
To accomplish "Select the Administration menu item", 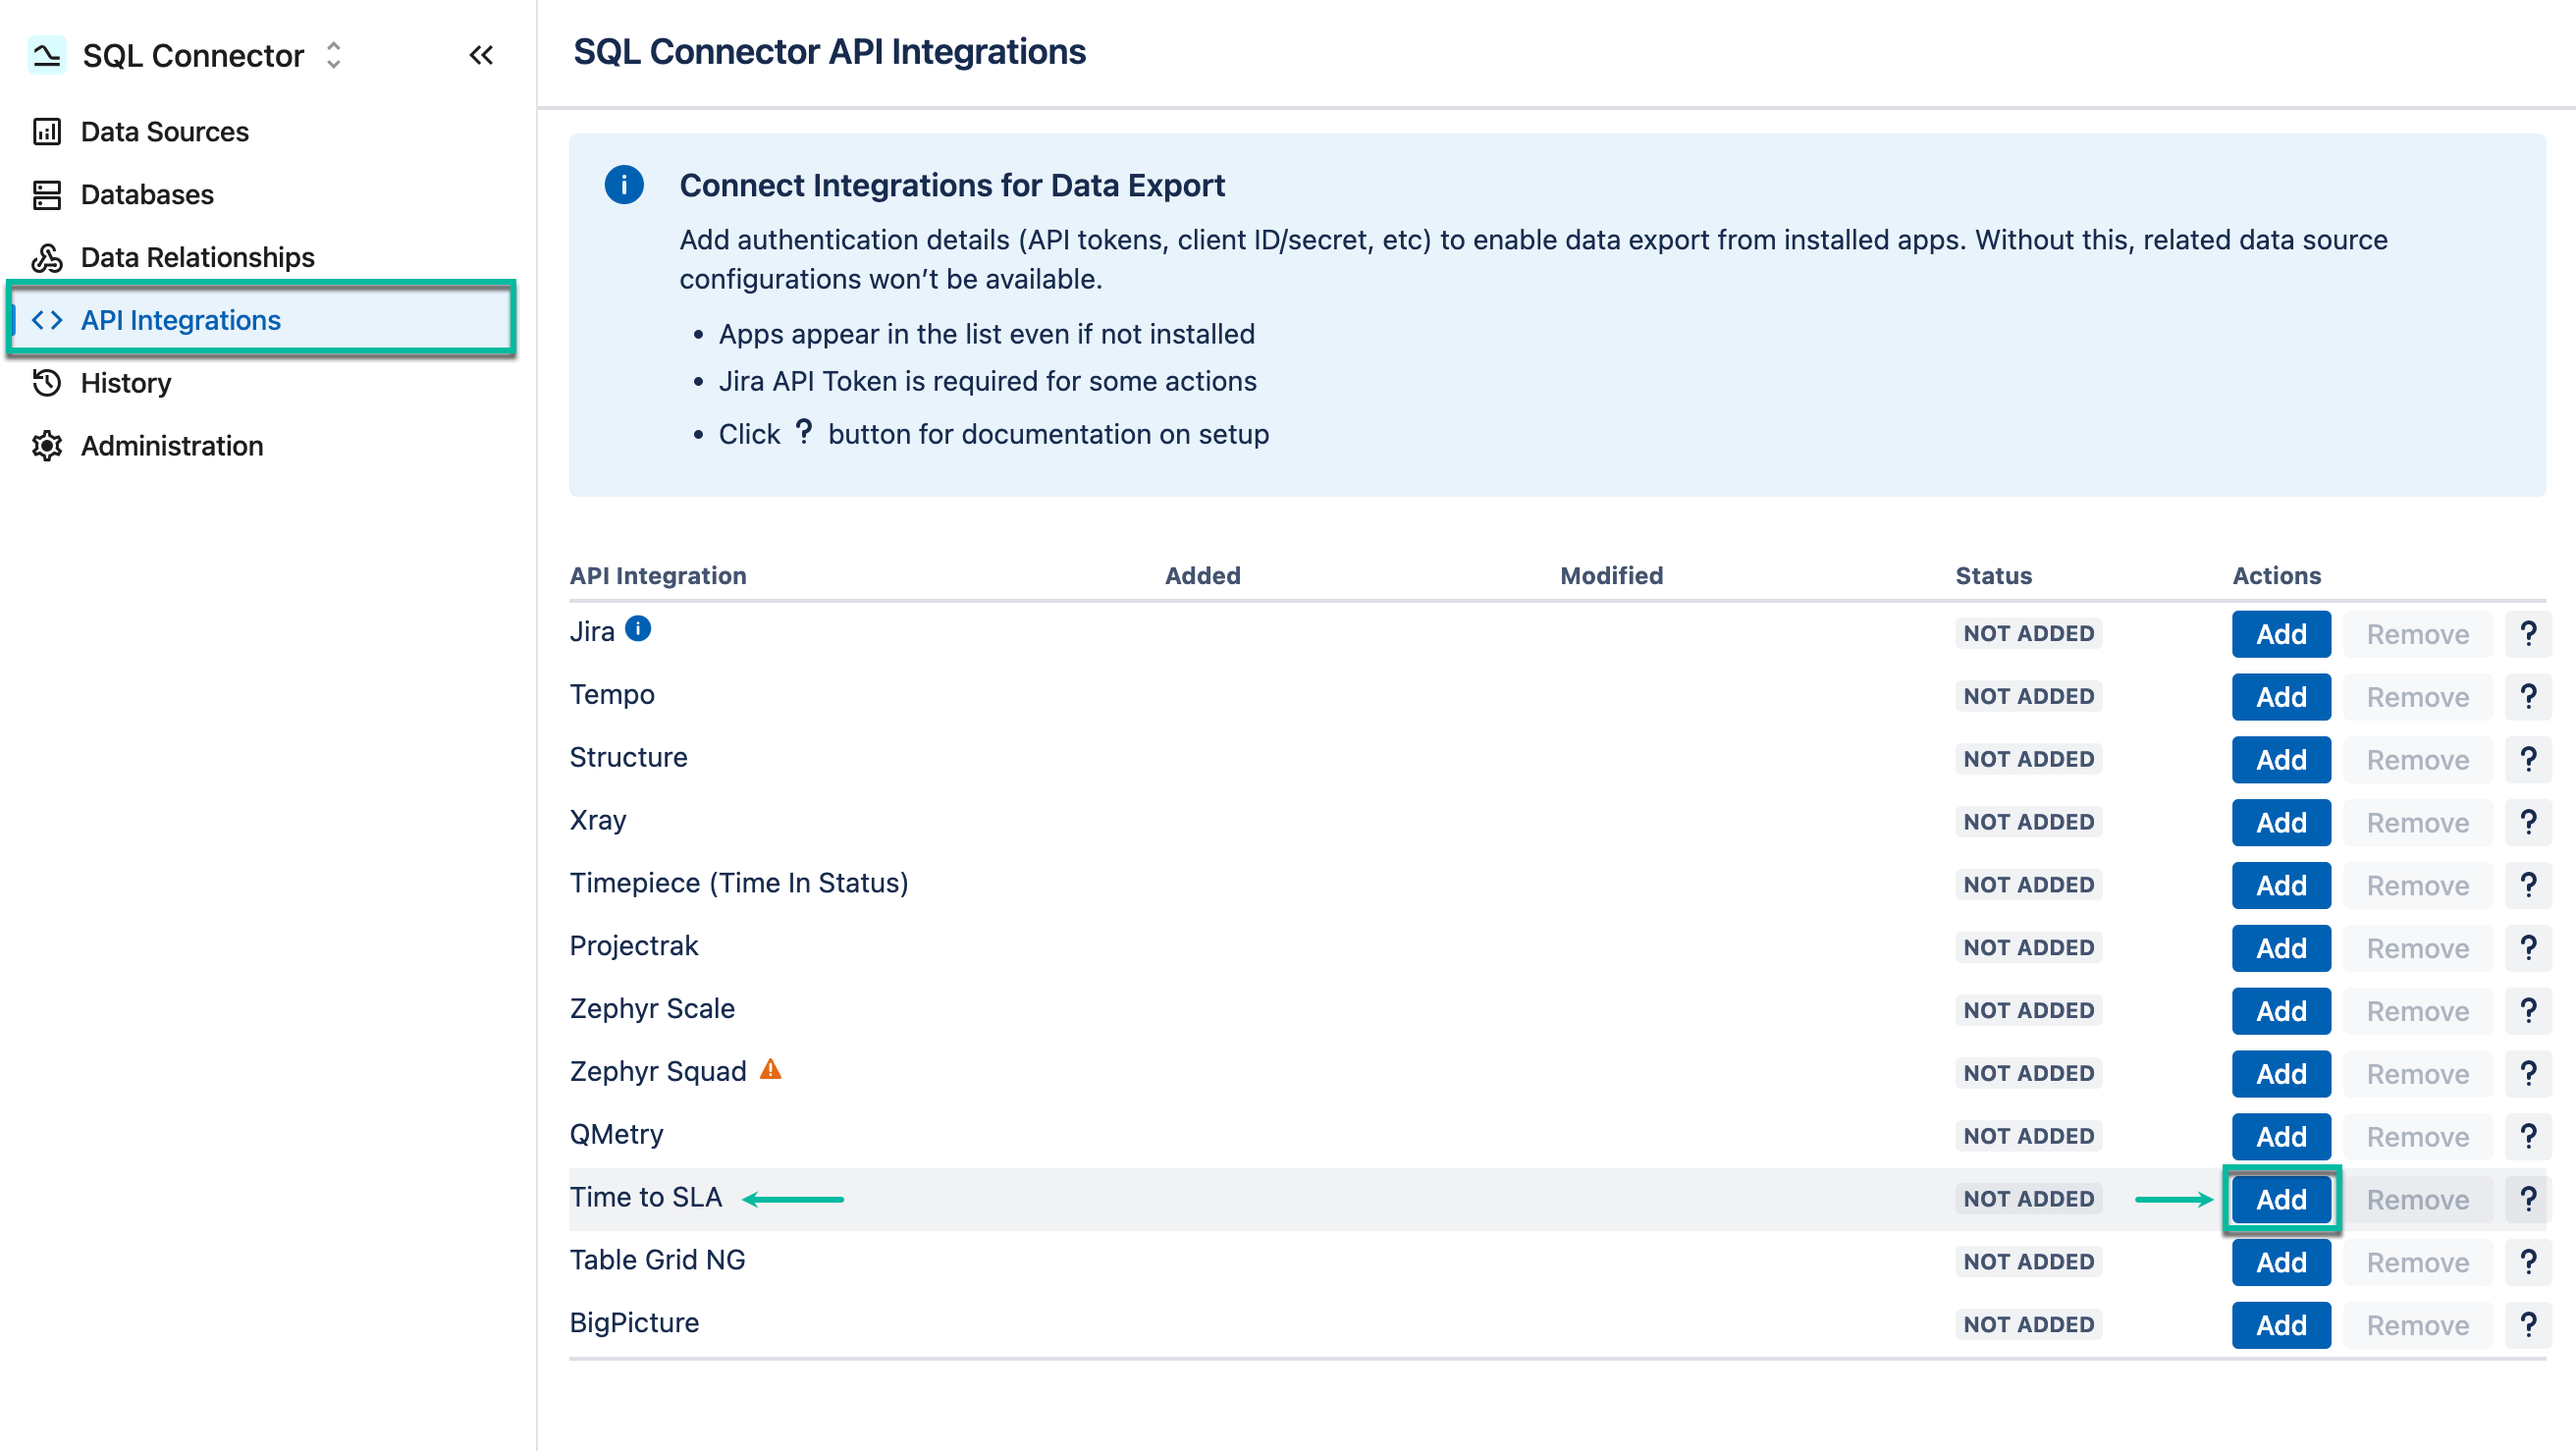I will pos(171,446).
